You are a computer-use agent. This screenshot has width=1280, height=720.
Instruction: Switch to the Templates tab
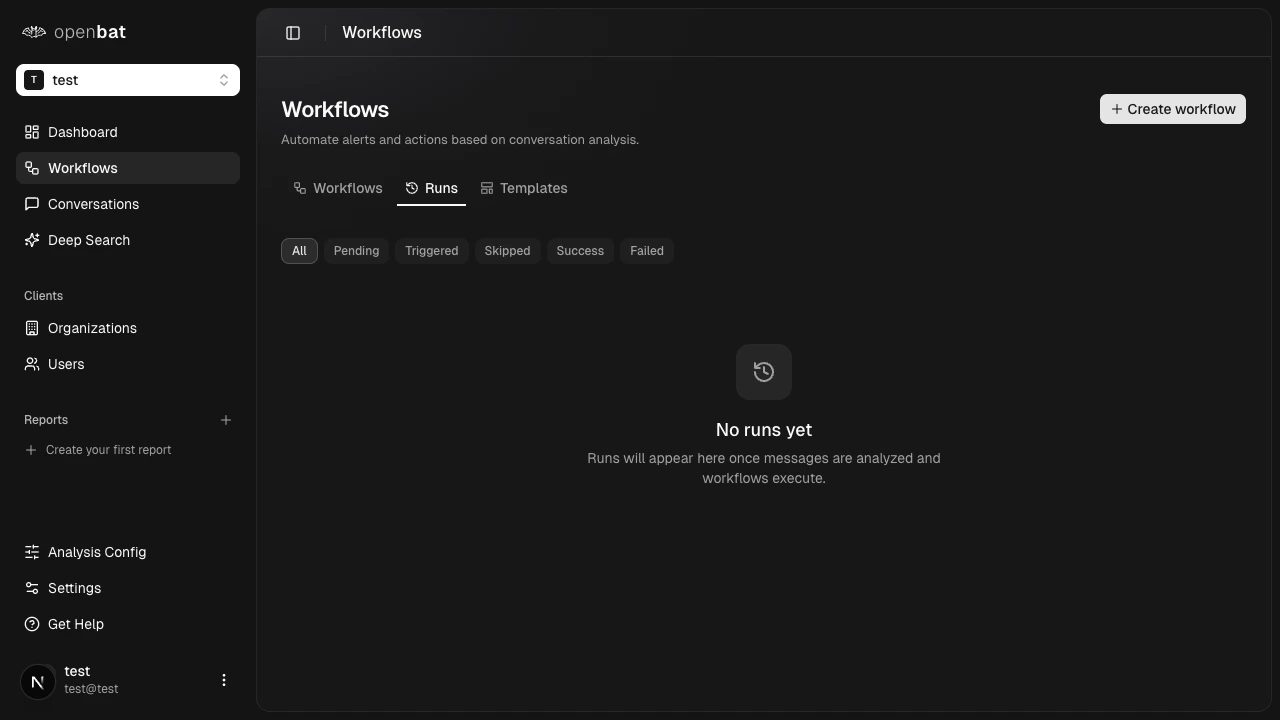pos(524,188)
